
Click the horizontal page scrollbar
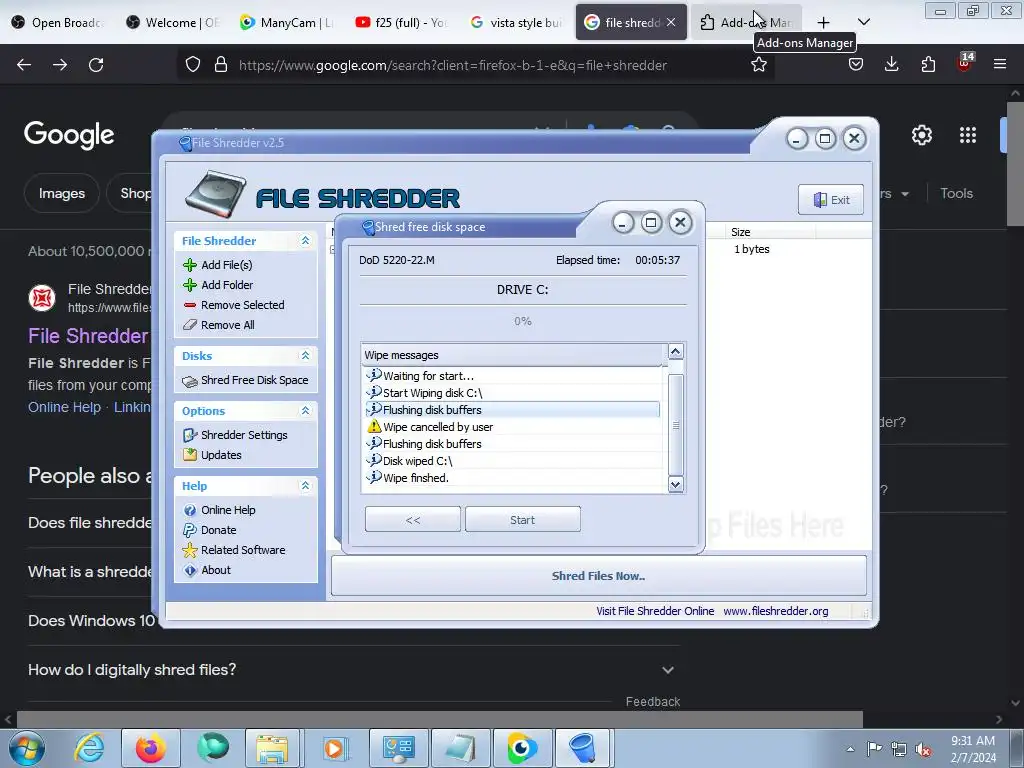[x=440, y=720]
